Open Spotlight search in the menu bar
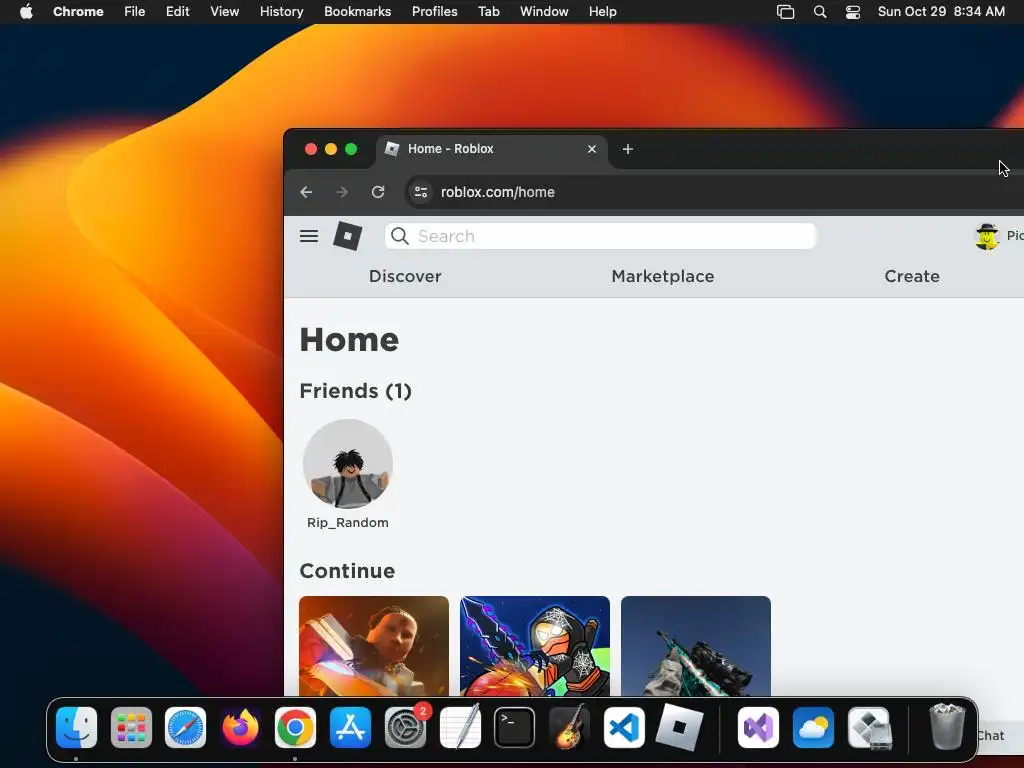This screenshot has width=1024, height=768. [x=820, y=12]
